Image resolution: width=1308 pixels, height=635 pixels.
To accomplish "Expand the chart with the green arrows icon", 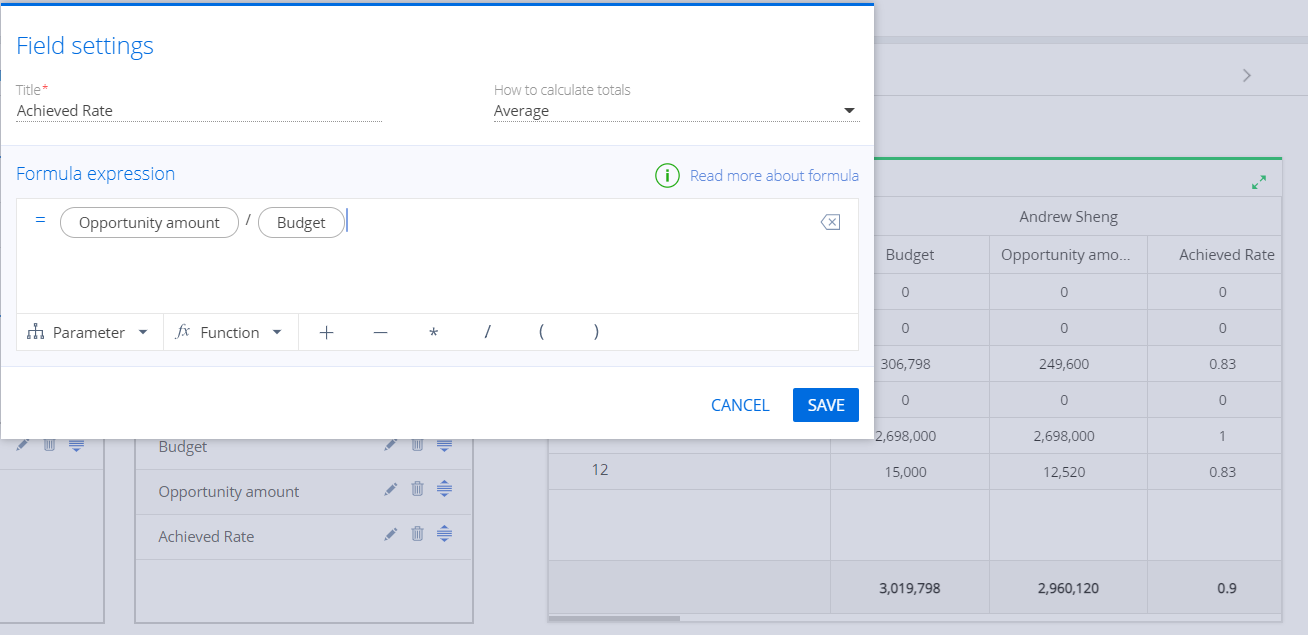I will (x=1259, y=182).
